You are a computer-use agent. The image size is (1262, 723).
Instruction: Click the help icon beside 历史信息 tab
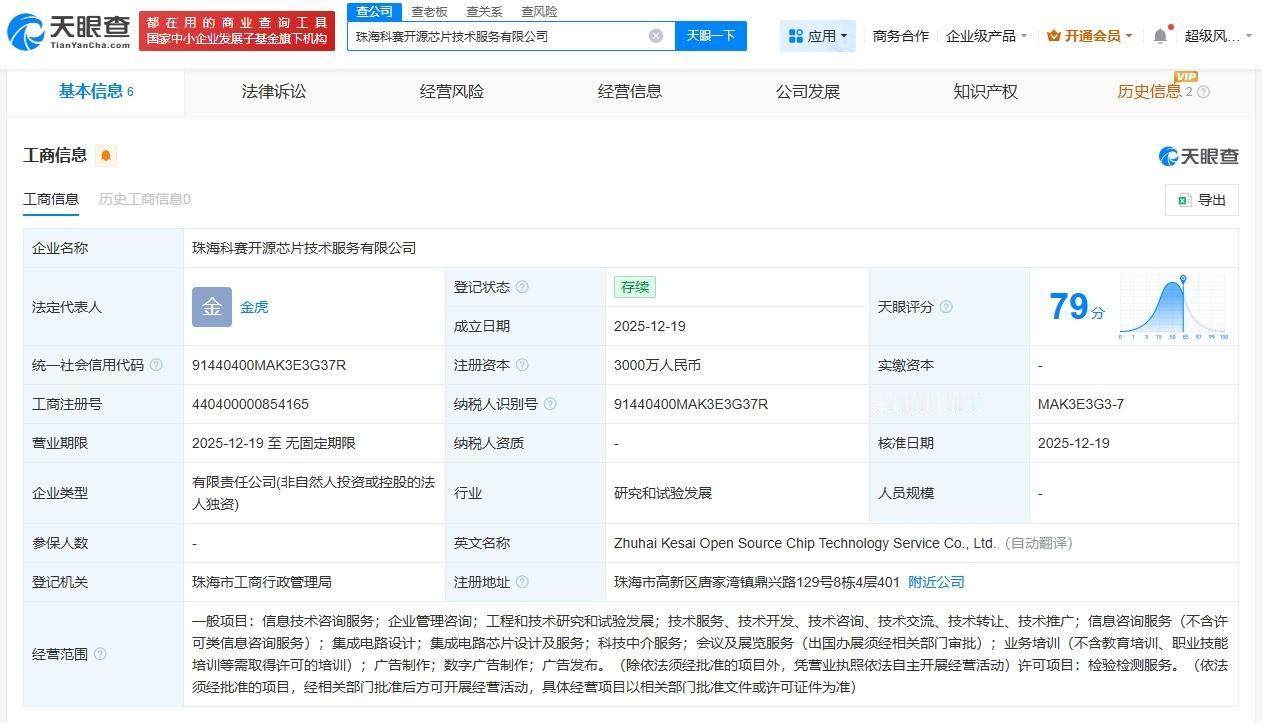(x=1203, y=92)
